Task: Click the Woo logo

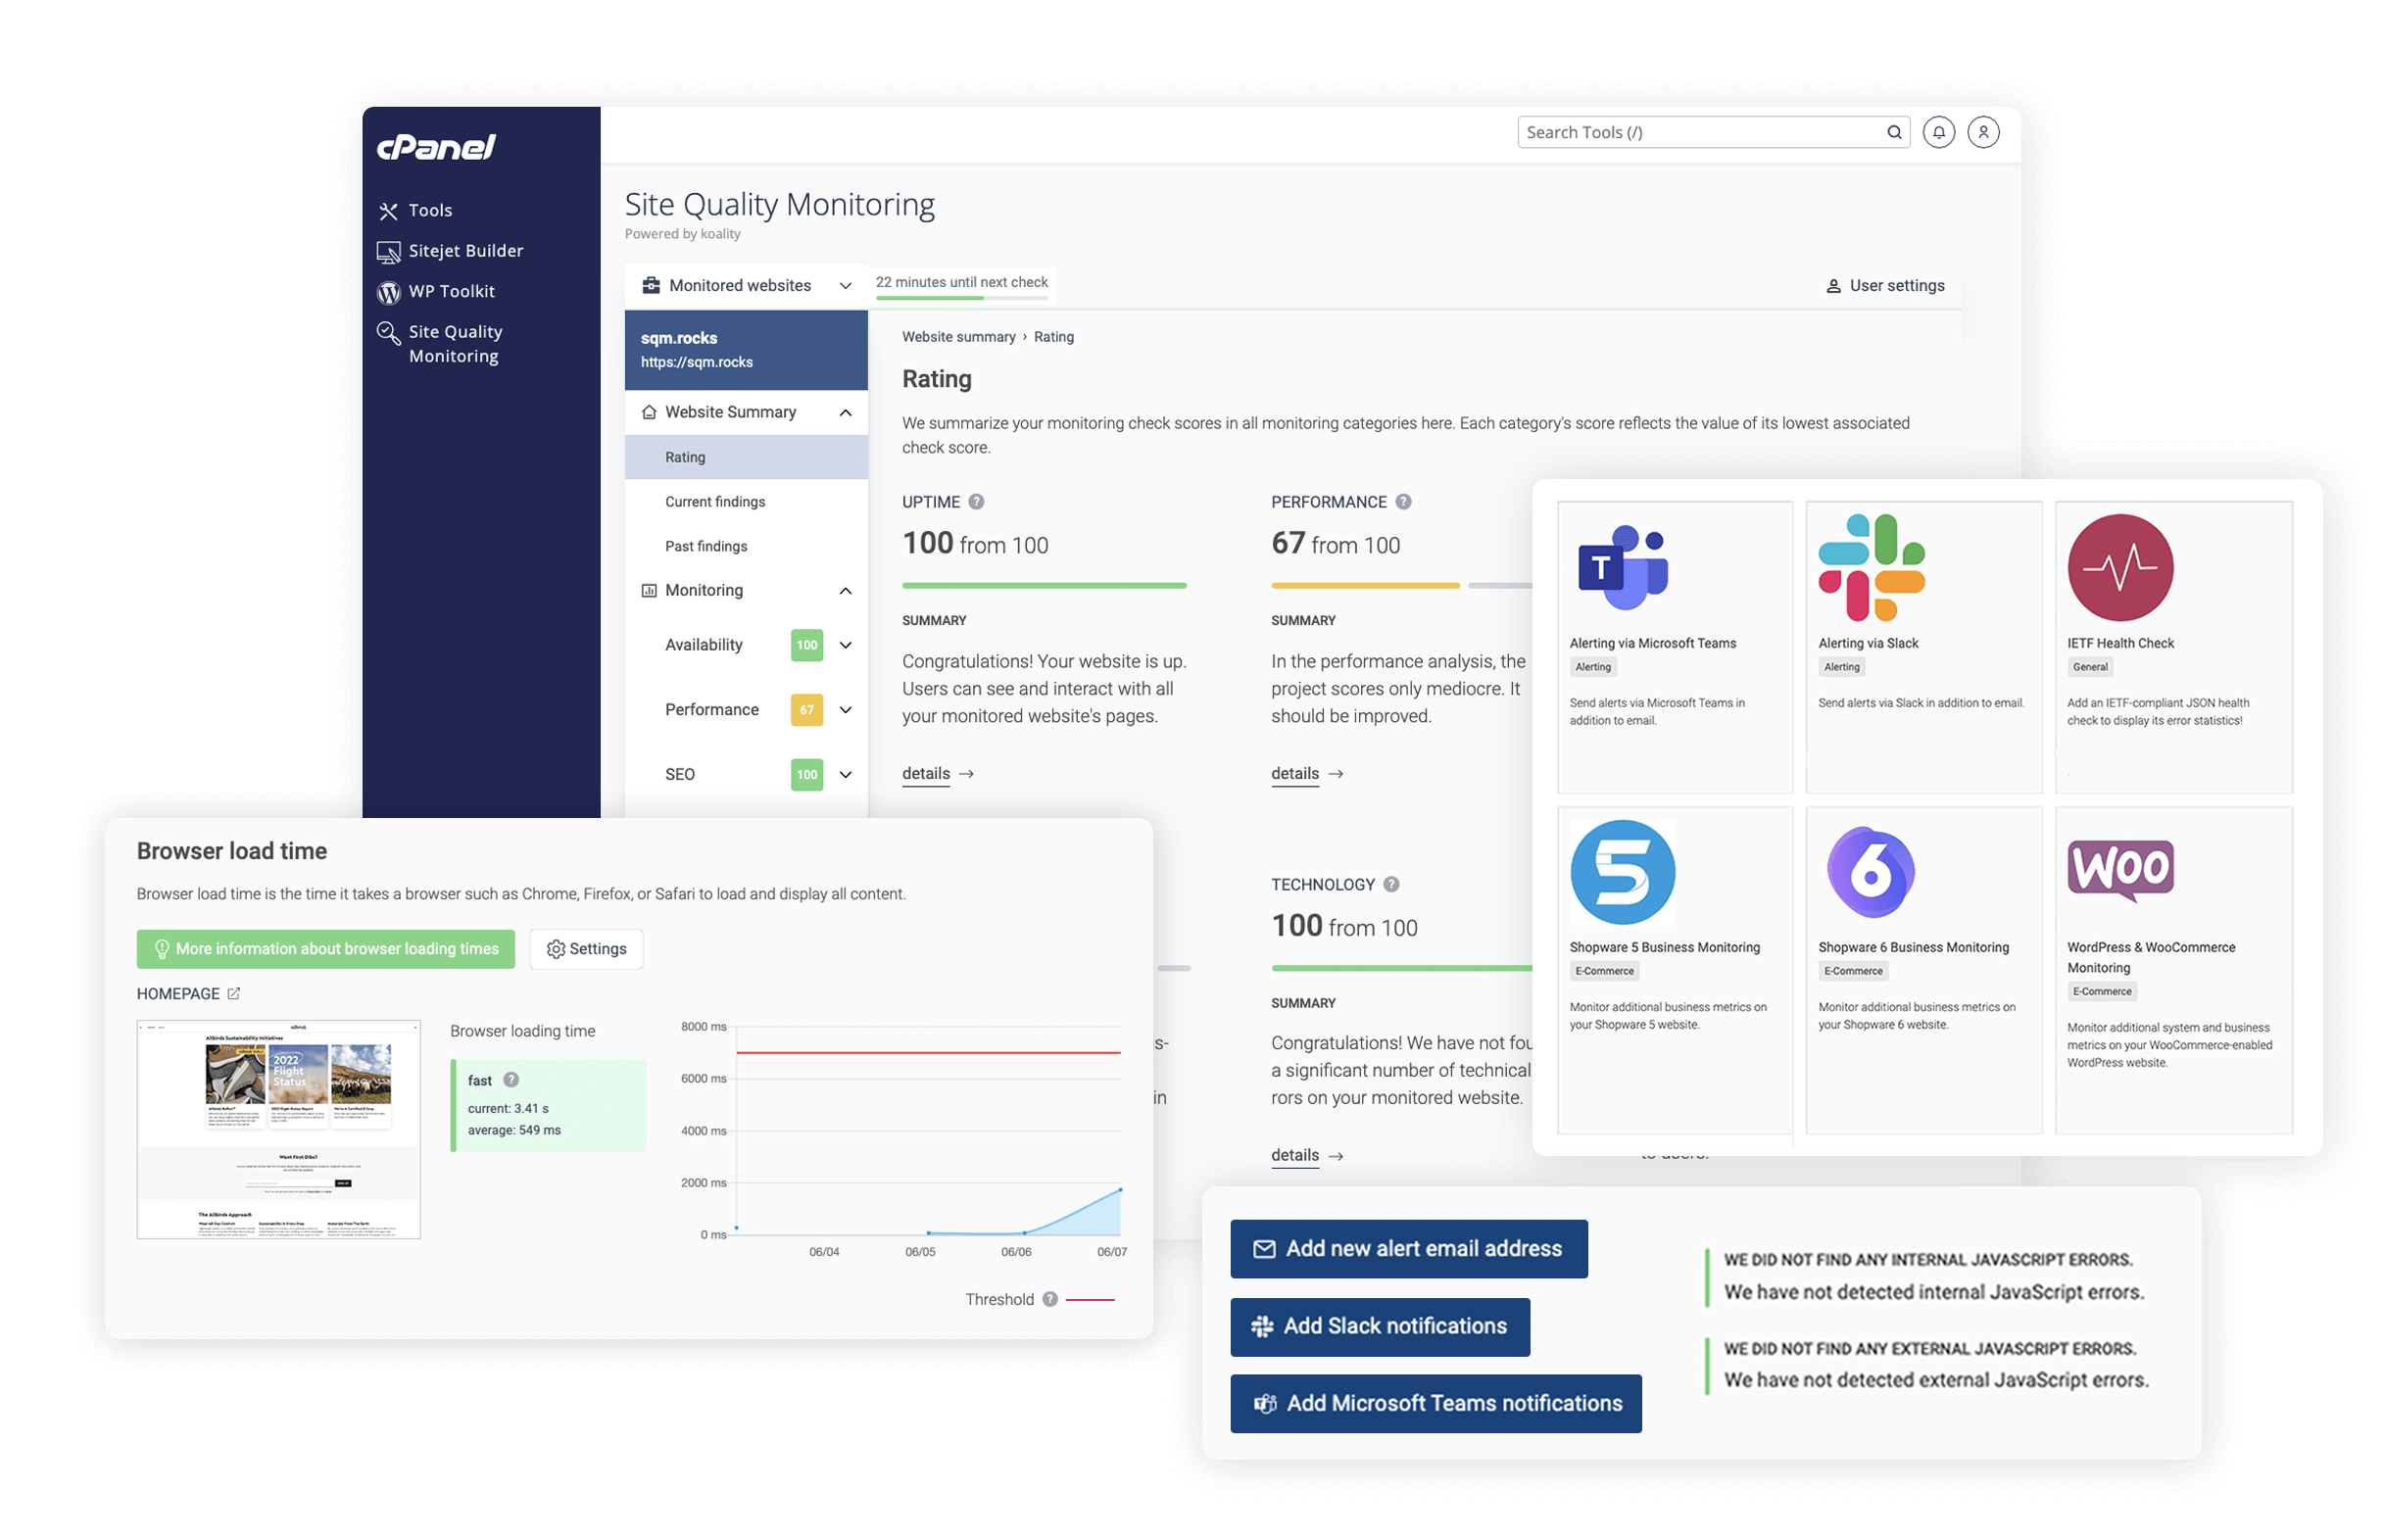Action: click(2120, 870)
